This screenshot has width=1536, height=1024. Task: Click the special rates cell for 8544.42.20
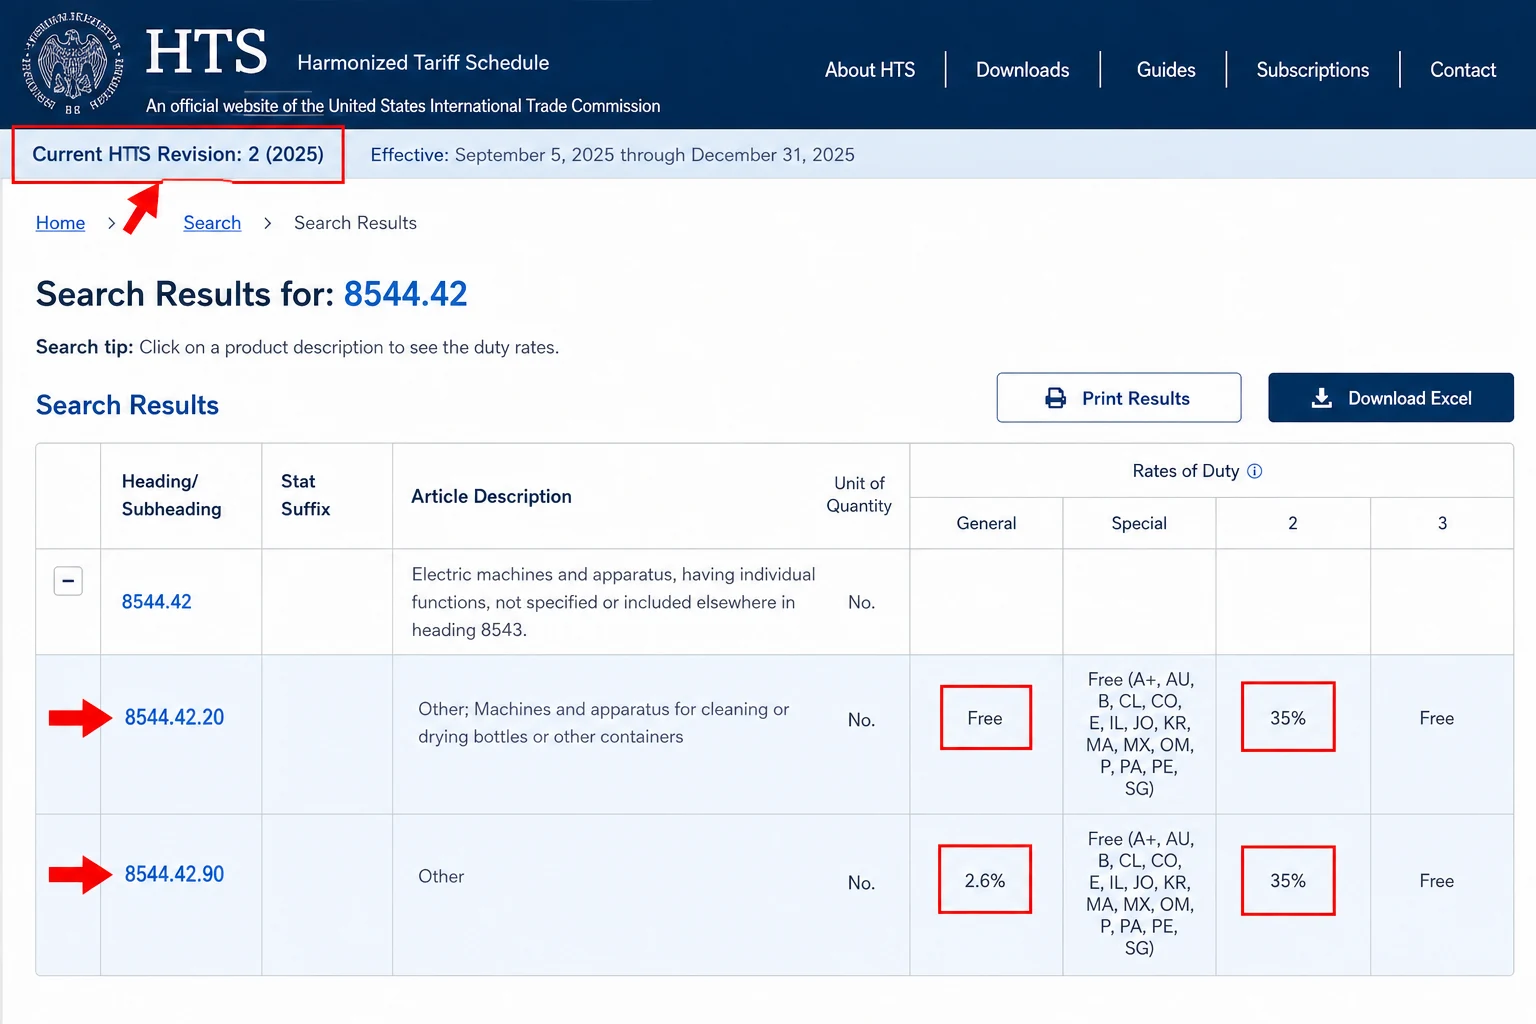[1139, 734]
